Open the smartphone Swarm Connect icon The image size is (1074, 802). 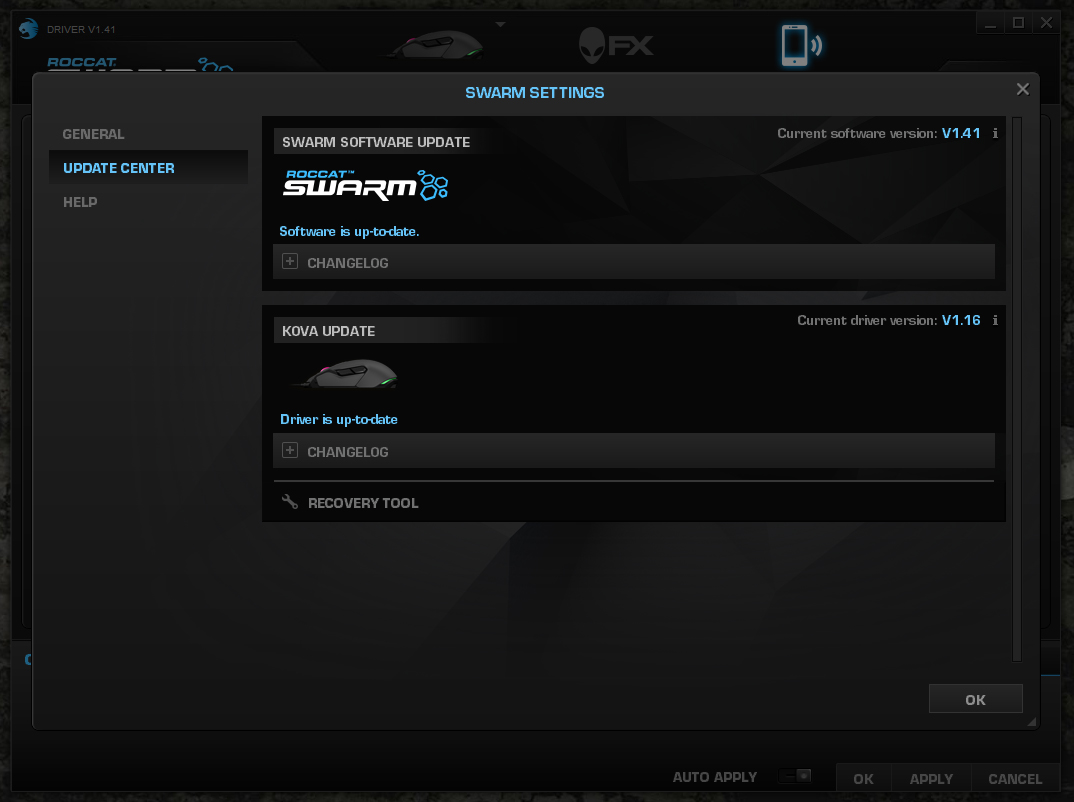(x=800, y=45)
